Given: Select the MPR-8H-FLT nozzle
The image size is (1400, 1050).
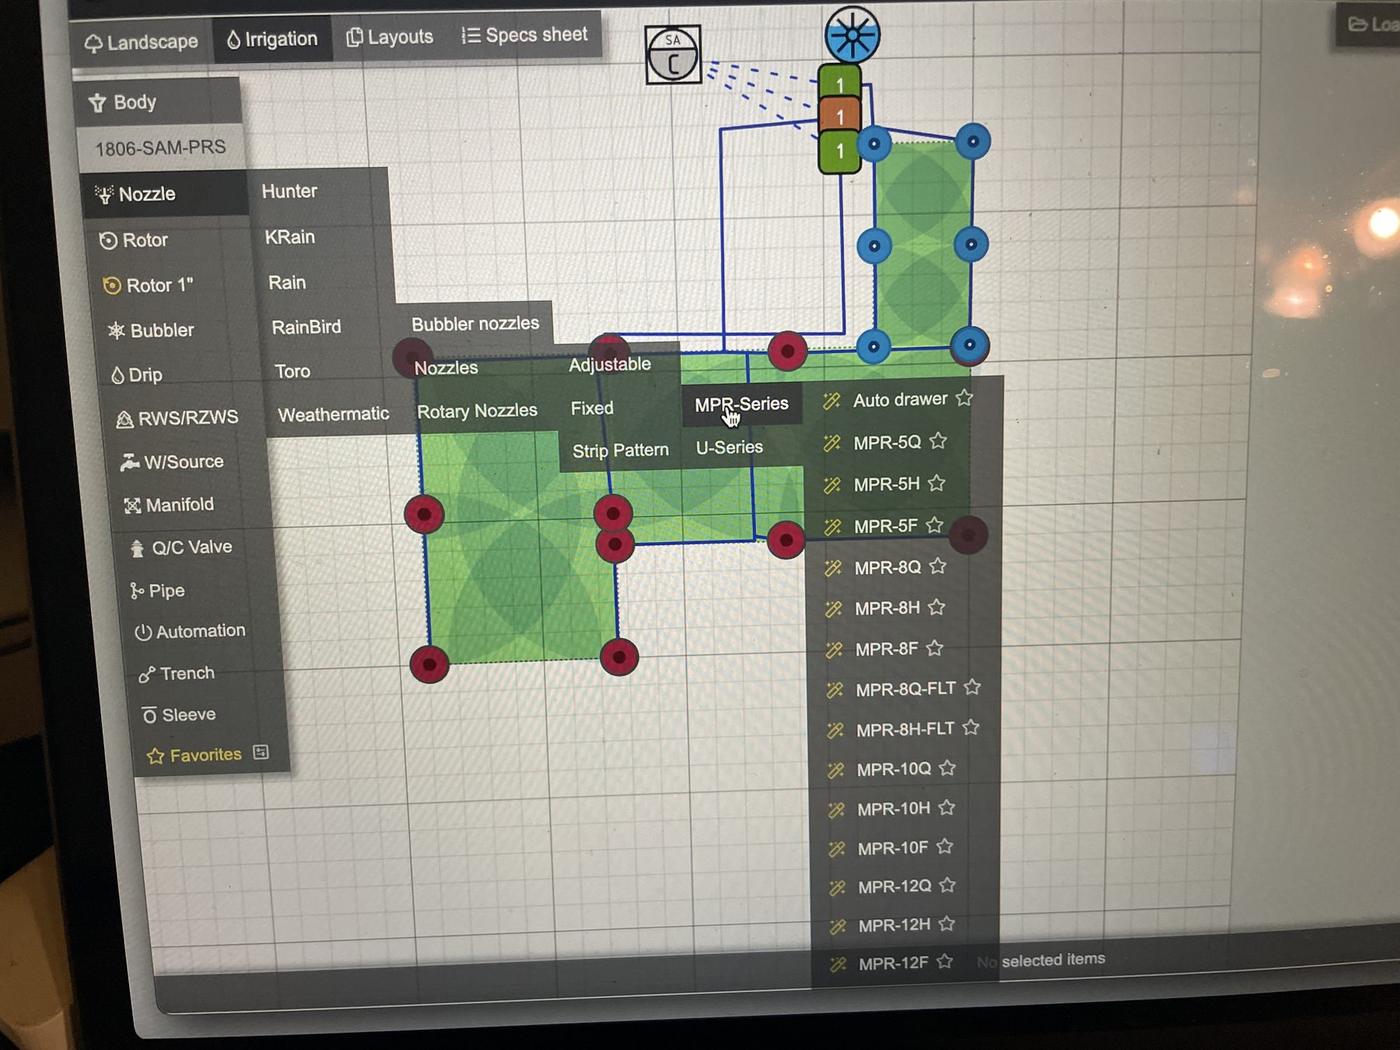Looking at the screenshot, I should pyautogui.click(x=905, y=730).
